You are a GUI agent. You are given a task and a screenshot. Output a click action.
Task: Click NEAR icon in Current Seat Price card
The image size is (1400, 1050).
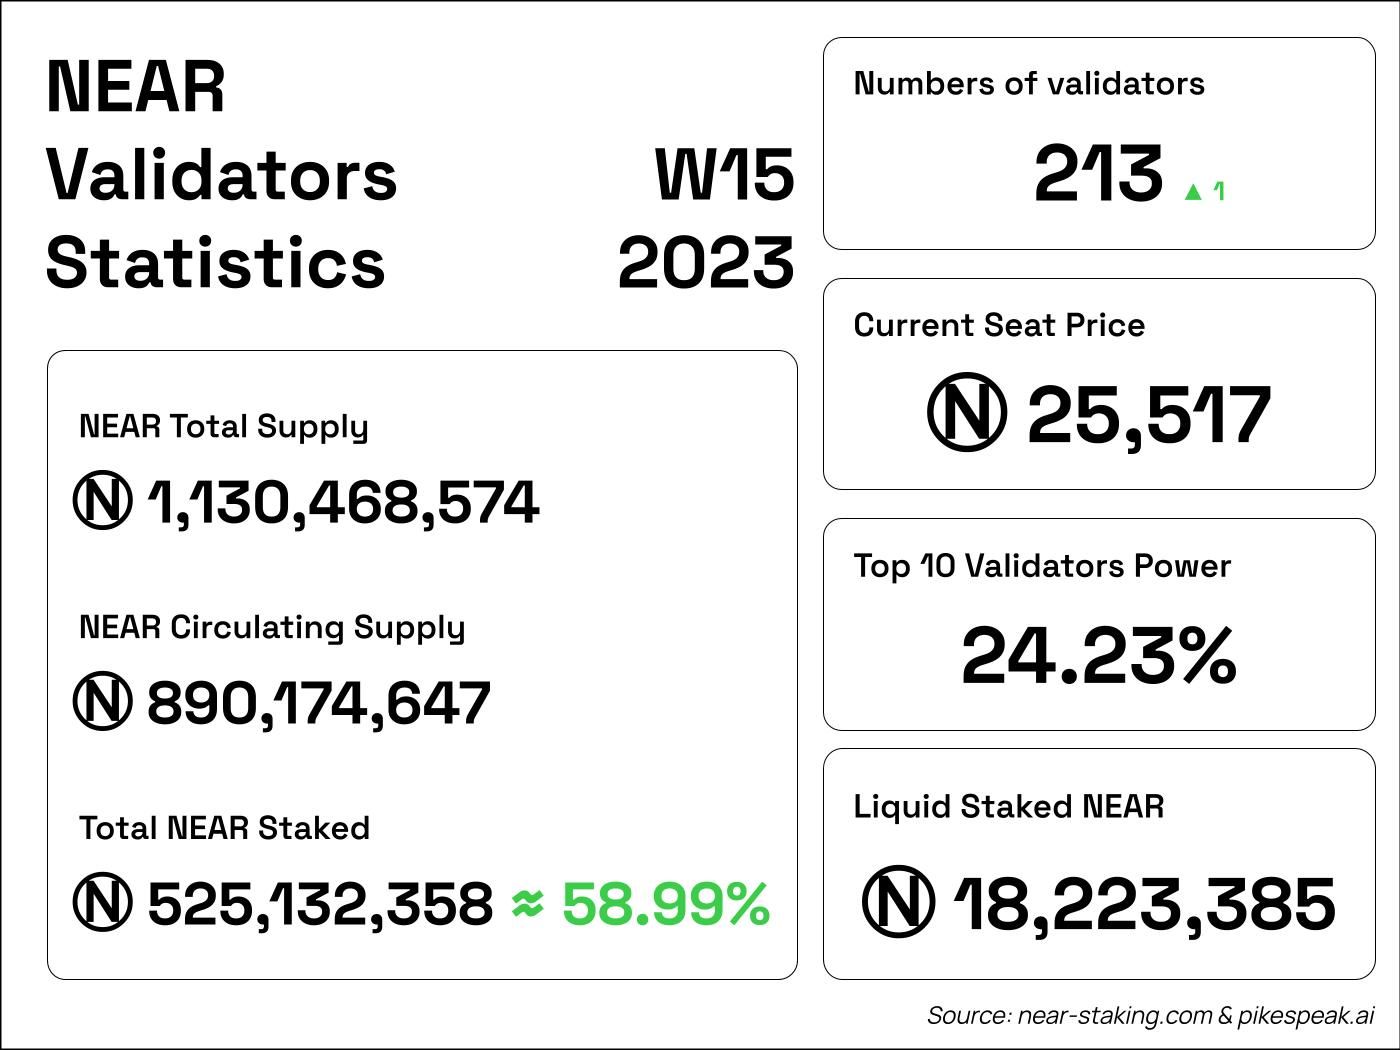(966, 414)
